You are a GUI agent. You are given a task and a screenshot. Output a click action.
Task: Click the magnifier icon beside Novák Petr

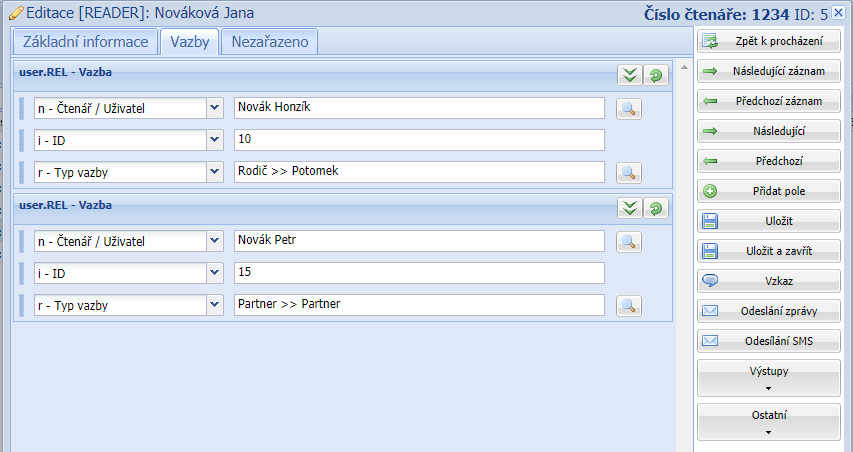628,241
